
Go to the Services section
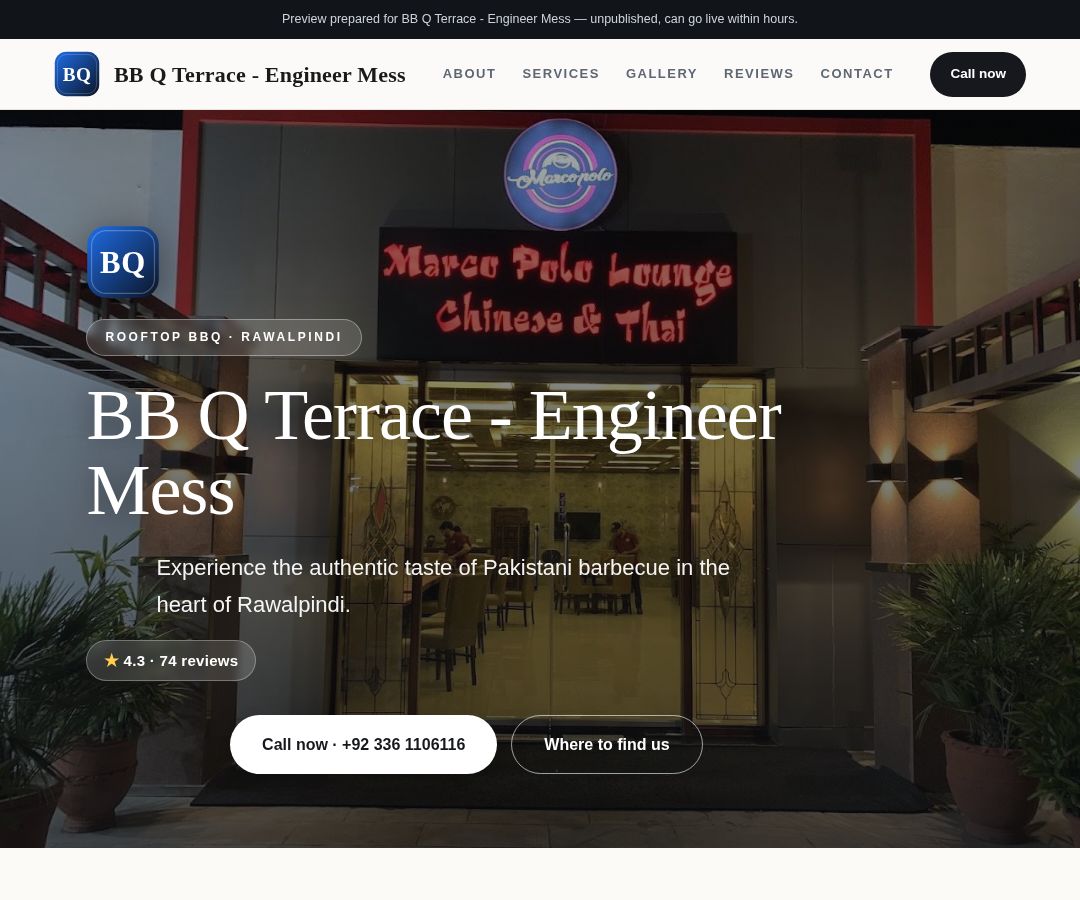[561, 74]
